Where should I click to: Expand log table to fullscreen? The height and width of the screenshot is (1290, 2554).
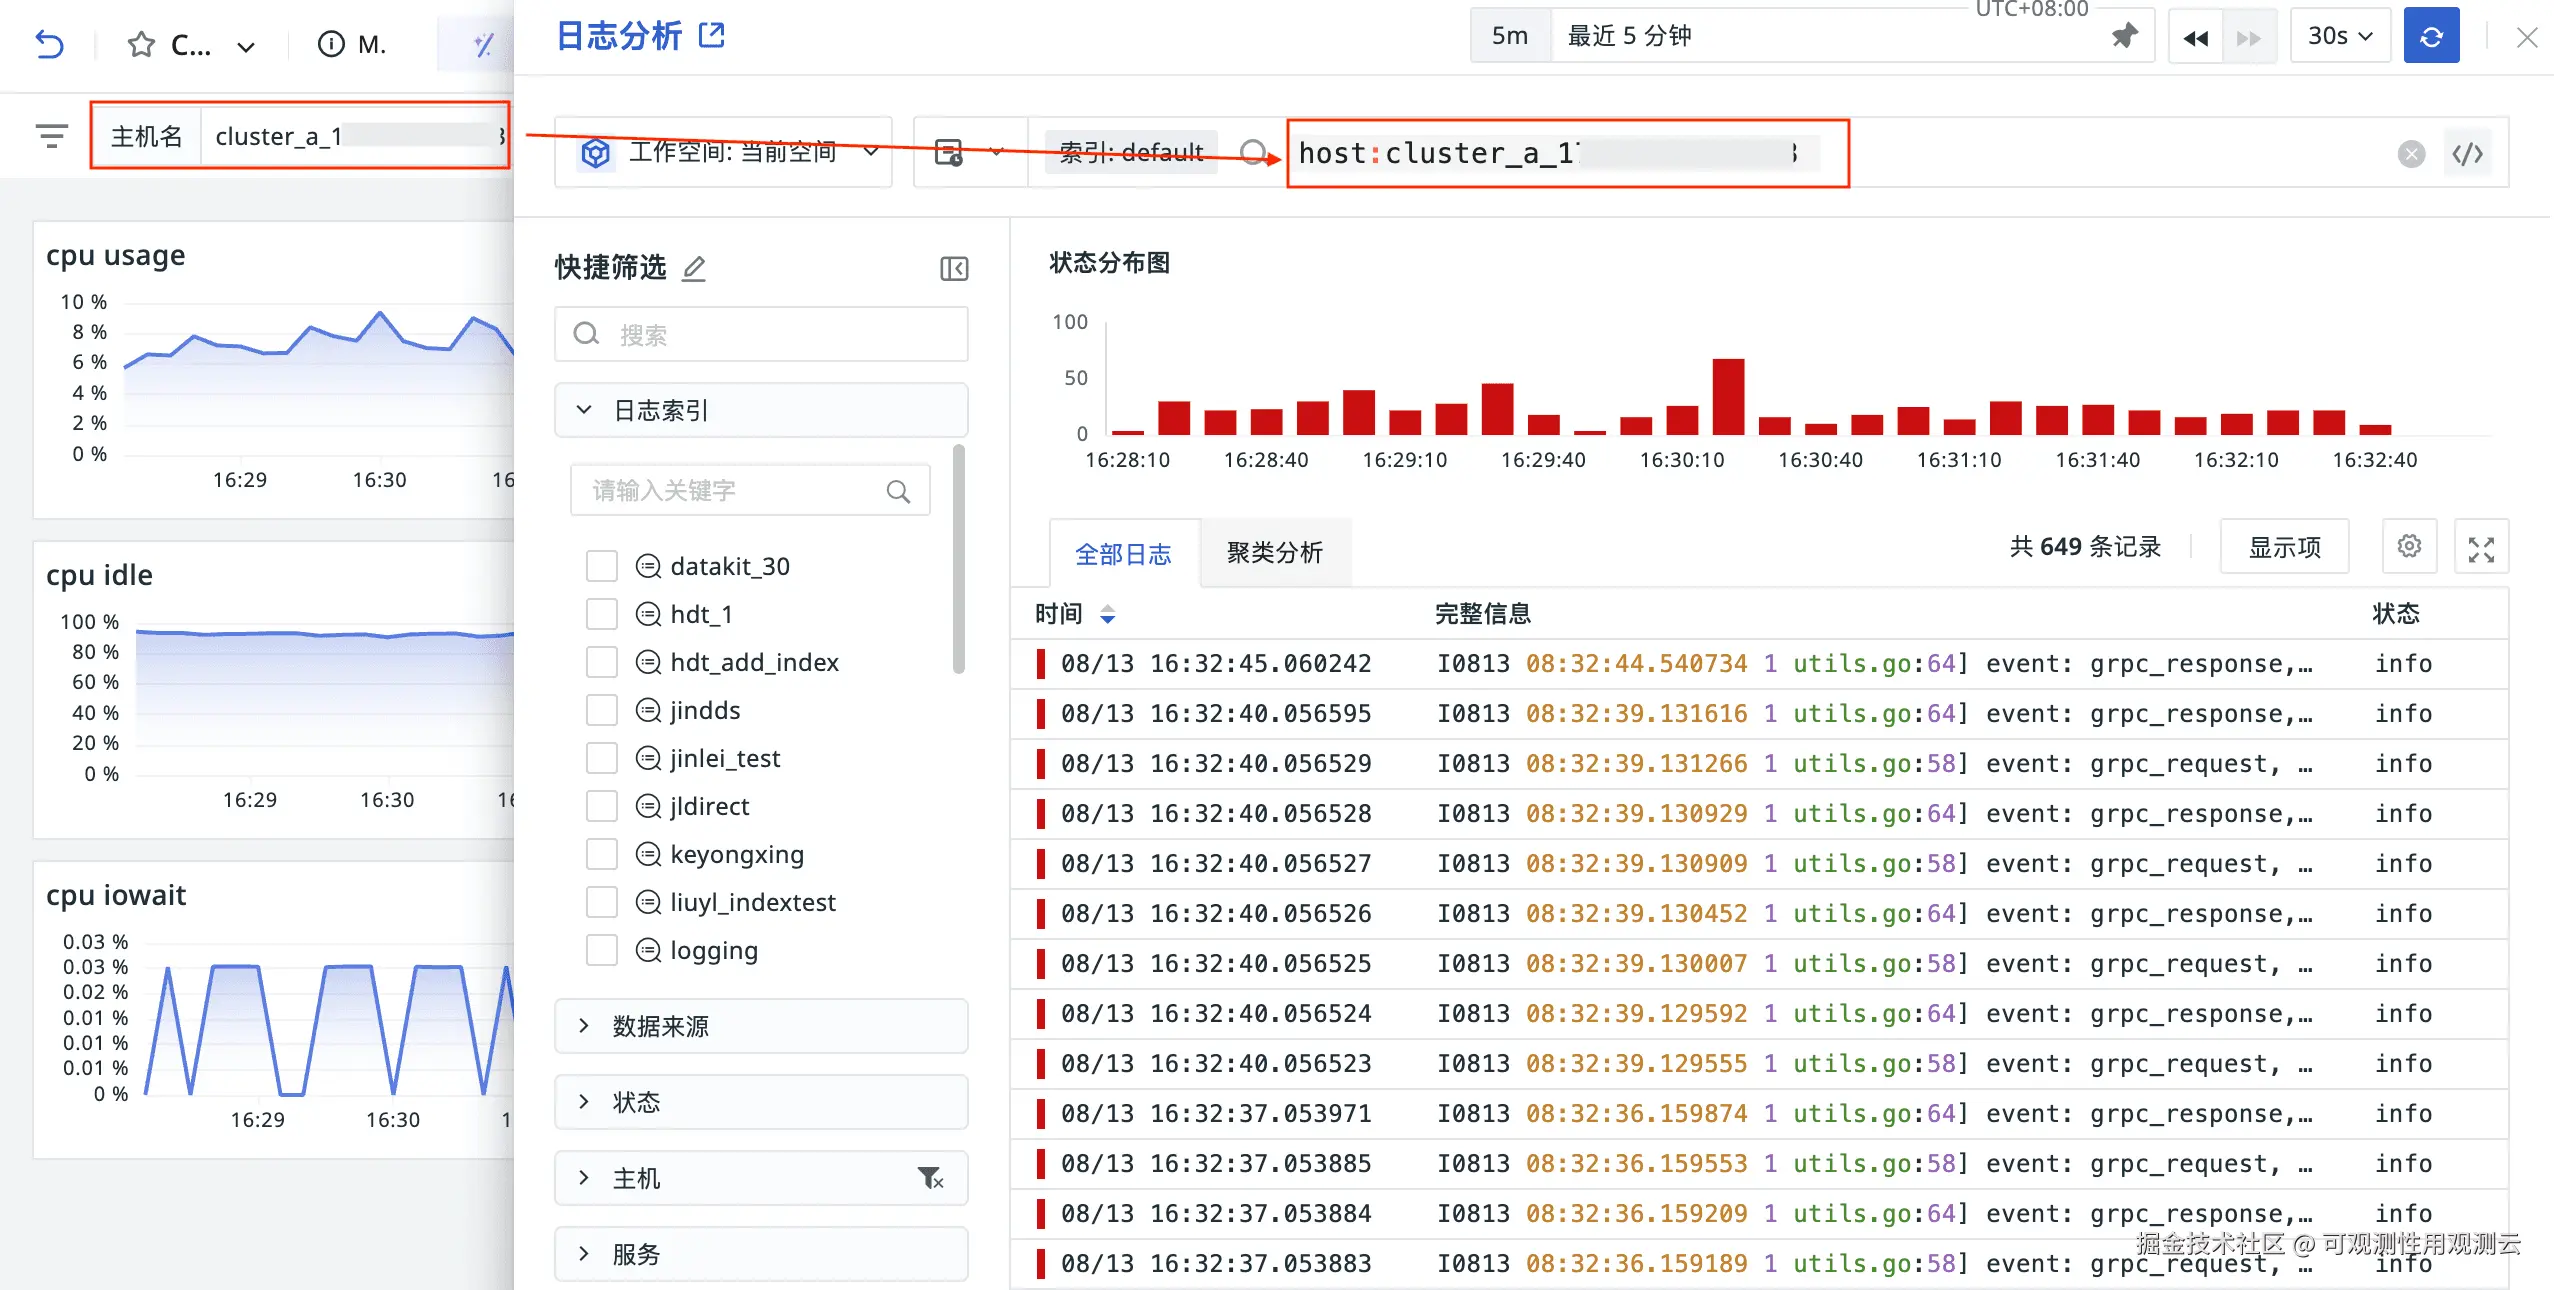2481,548
